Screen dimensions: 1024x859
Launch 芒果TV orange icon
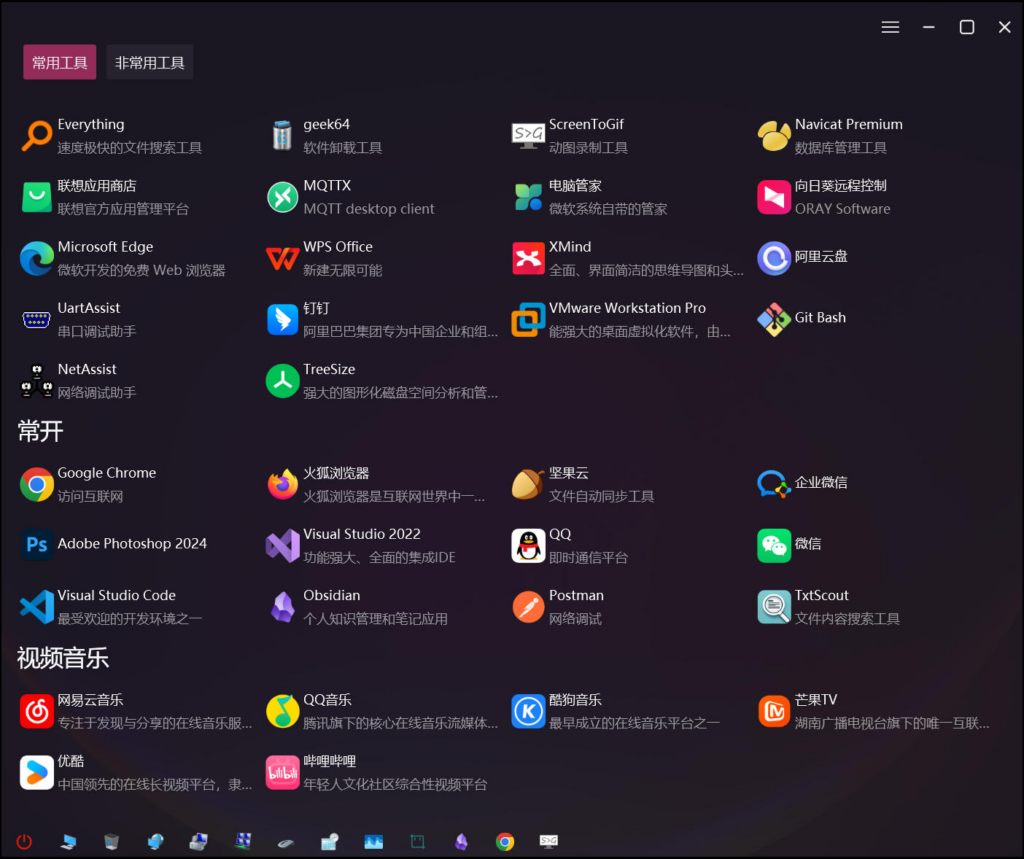click(x=774, y=711)
